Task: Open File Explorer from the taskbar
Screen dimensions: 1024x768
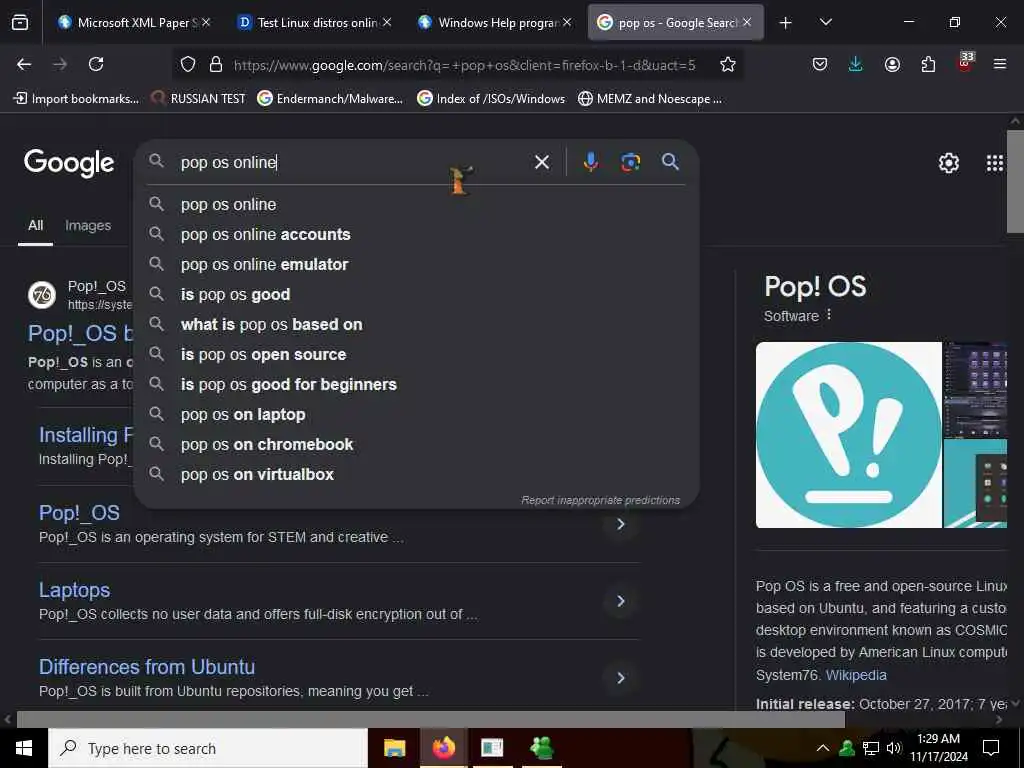Action: coord(394,748)
